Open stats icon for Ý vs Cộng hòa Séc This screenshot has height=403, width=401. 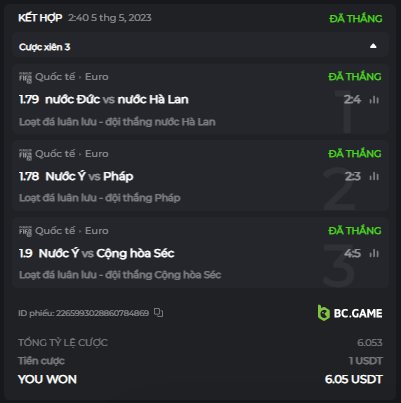[x=374, y=253]
